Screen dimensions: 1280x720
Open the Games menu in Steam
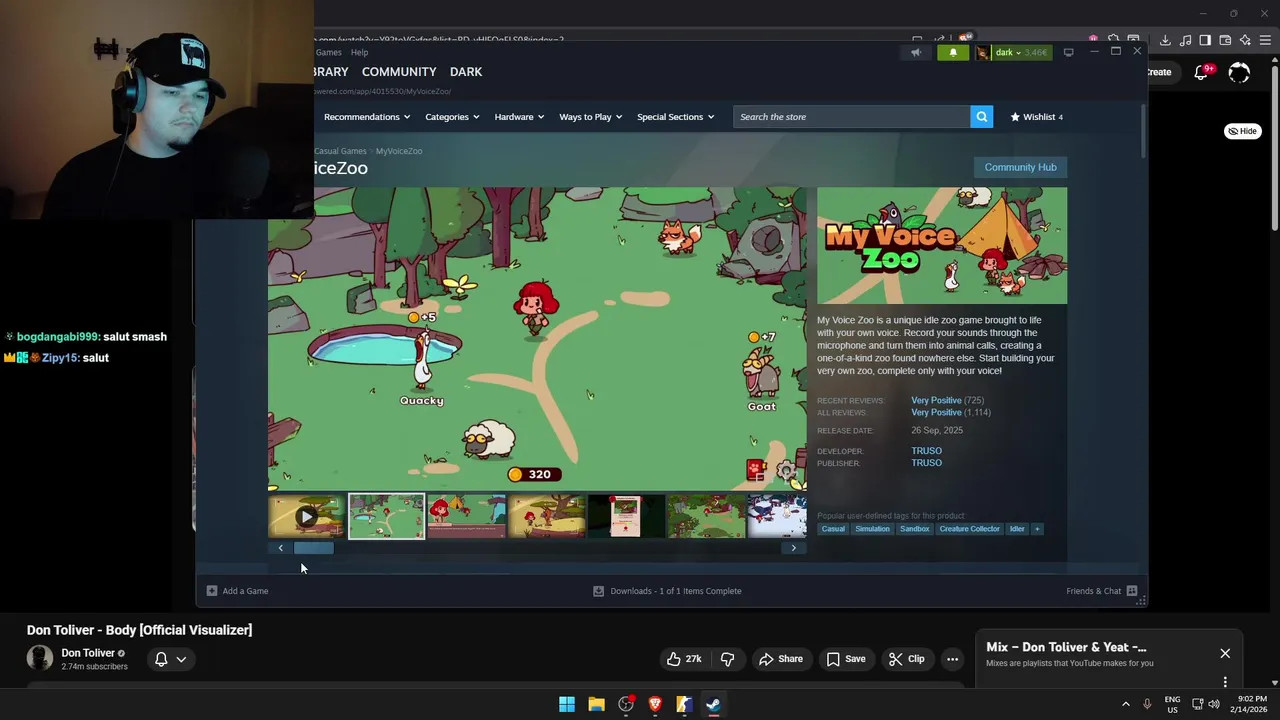(329, 52)
